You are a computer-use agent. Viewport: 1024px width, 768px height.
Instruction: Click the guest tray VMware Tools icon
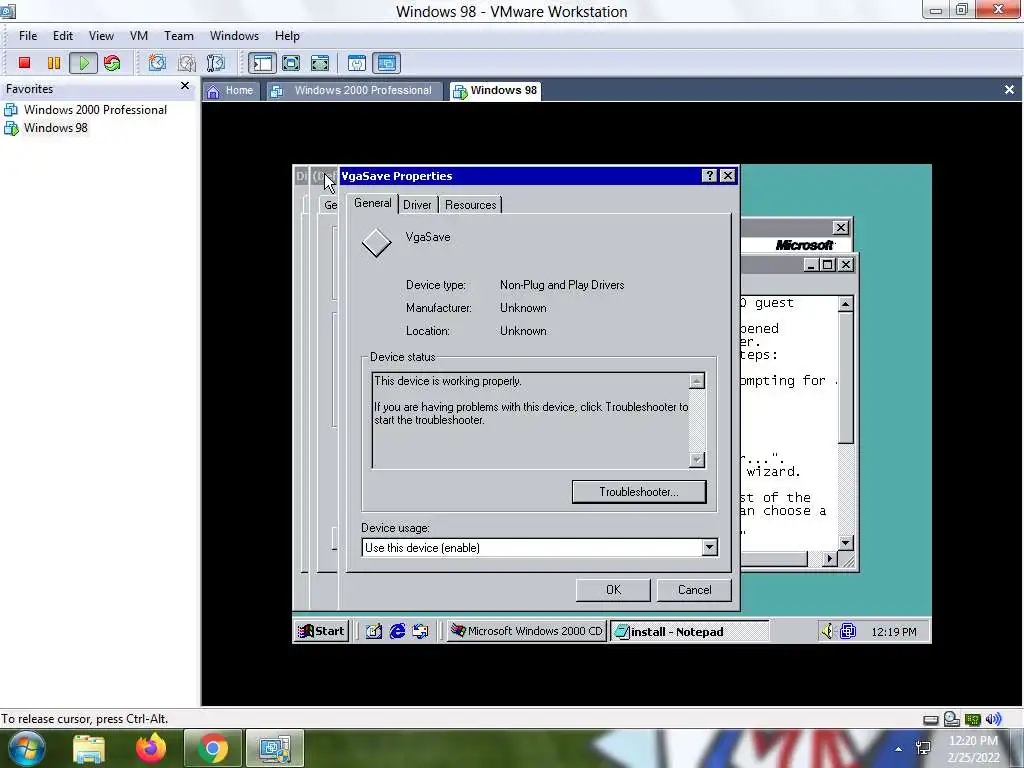[x=848, y=631]
